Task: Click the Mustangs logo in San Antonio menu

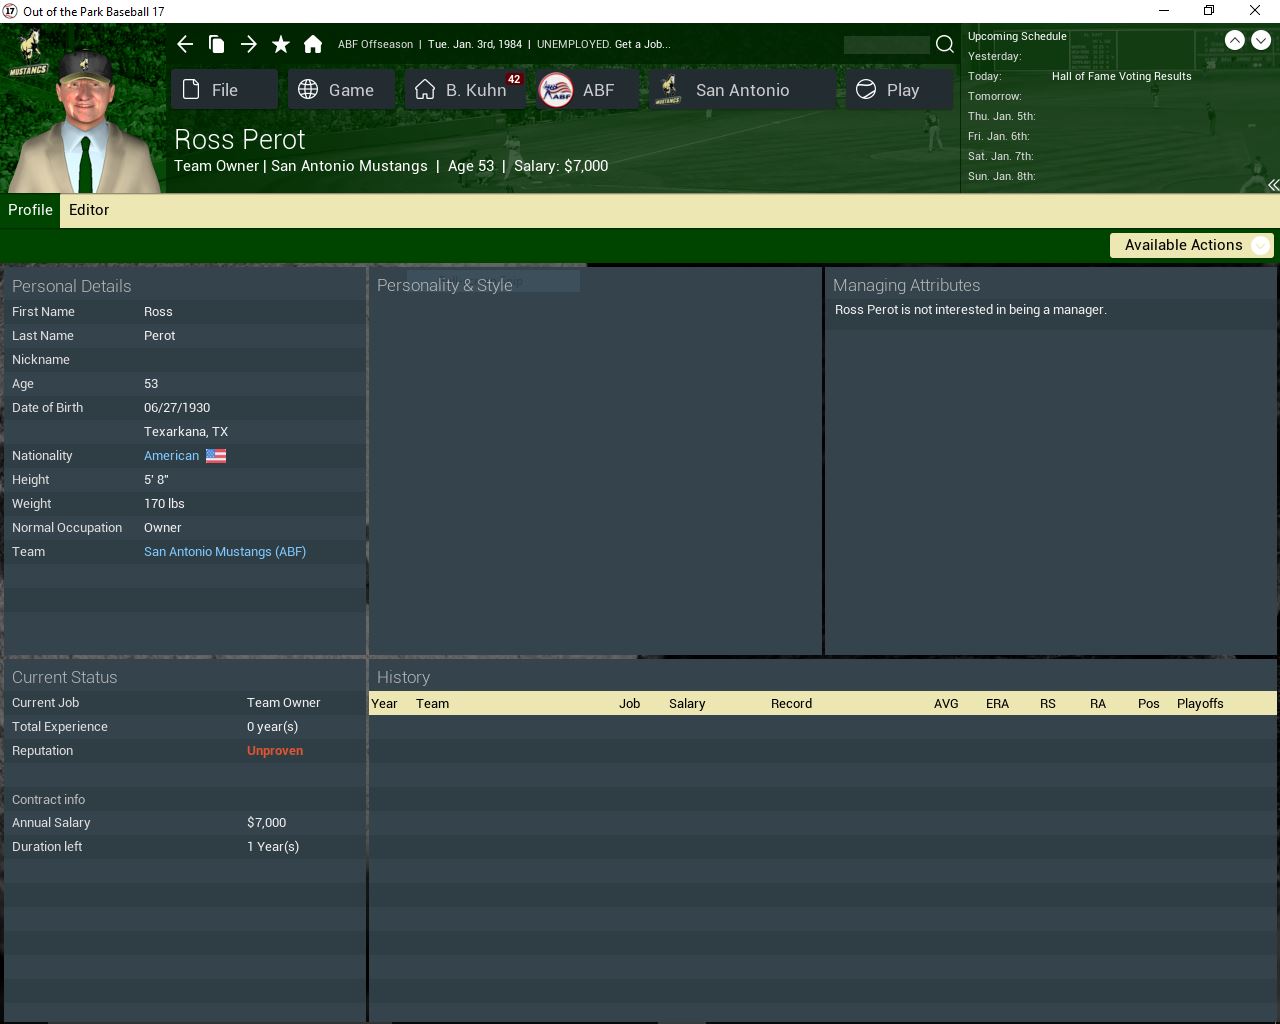Action: (x=668, y=90)
